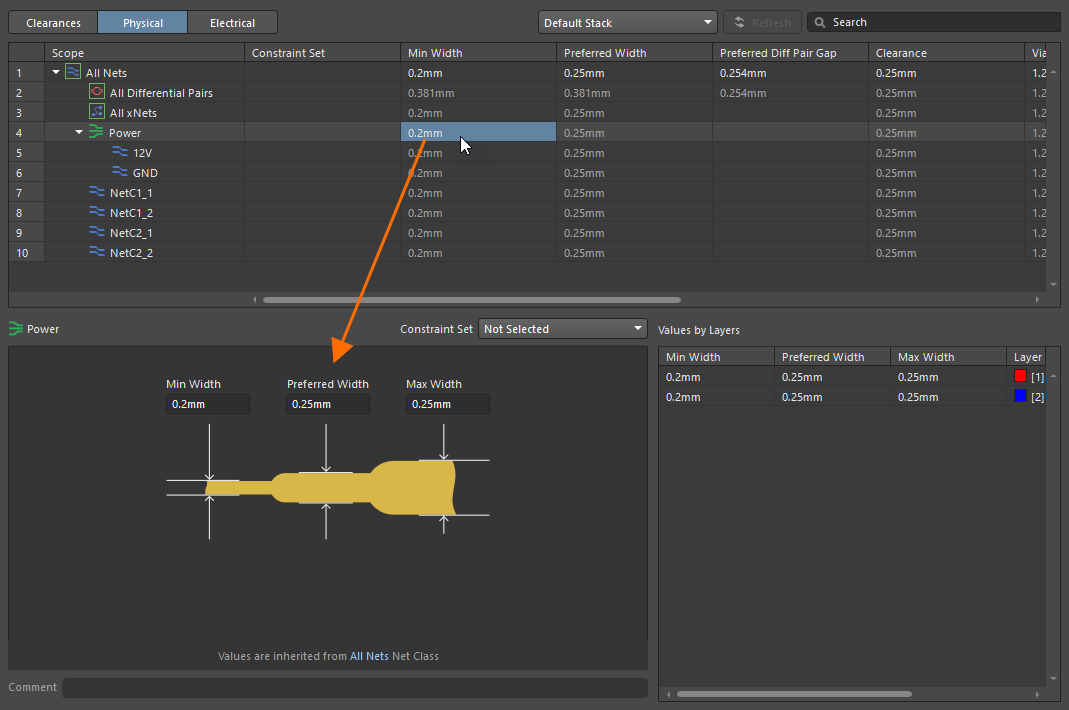
Task: Click the search magnifier icon
Action: [820, 22]
